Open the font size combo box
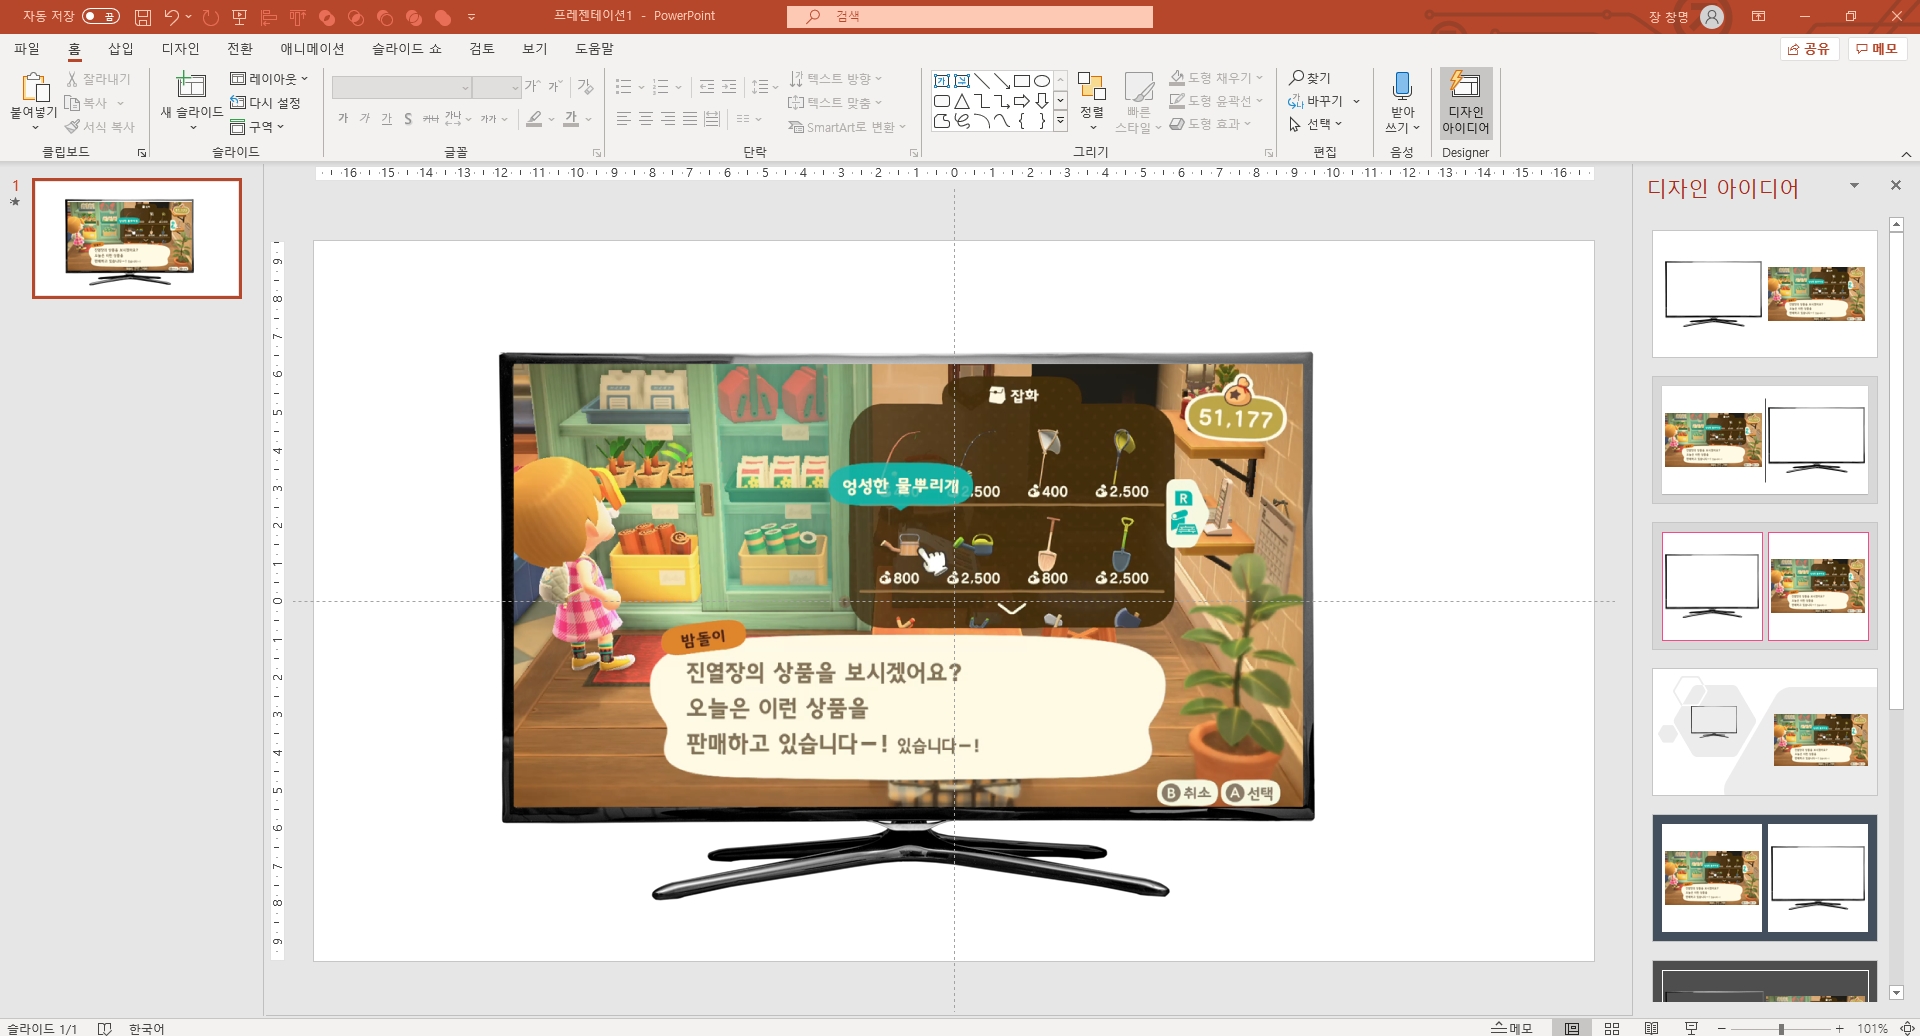The width and height of the screenshot is (1920, 1036). (x=497, y=88)
